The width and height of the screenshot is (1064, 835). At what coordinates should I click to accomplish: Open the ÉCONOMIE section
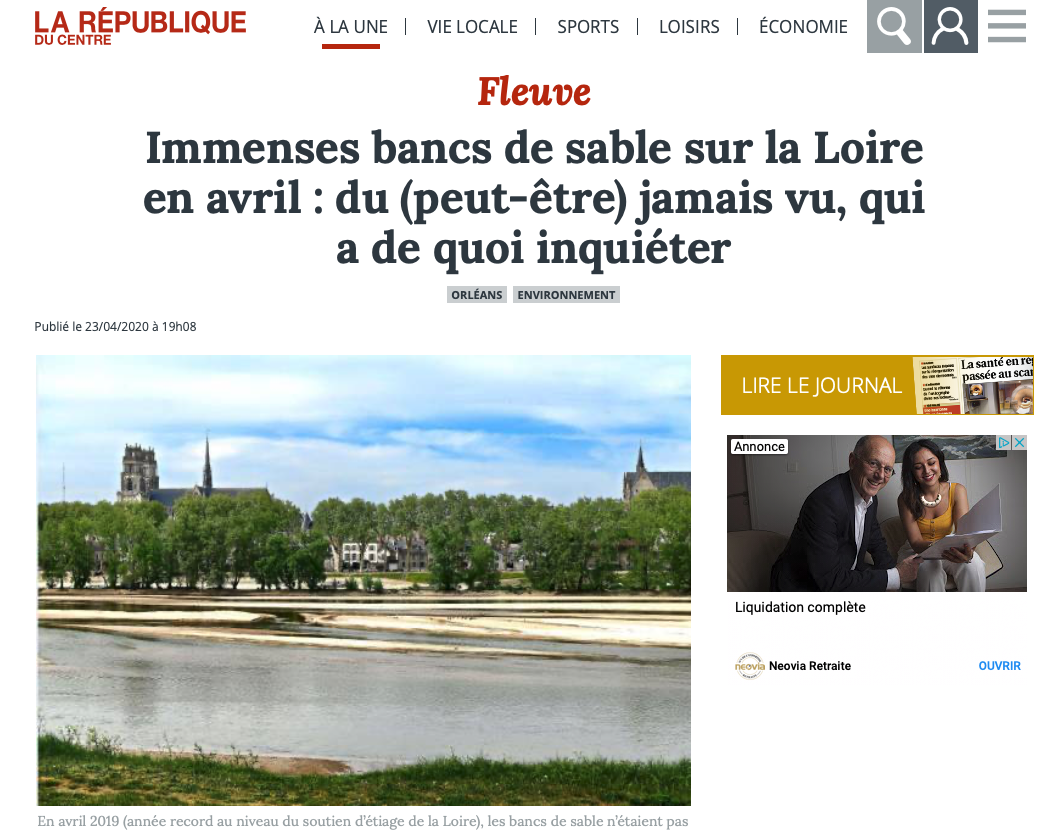tap(803, 27)
